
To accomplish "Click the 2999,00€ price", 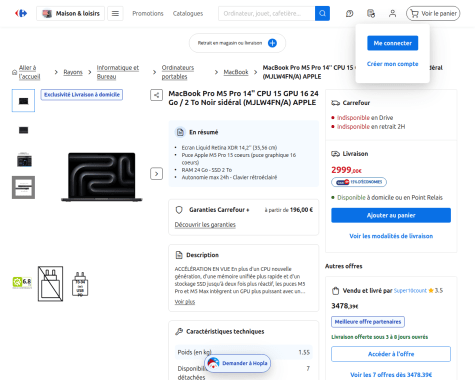I will (346, 170).
